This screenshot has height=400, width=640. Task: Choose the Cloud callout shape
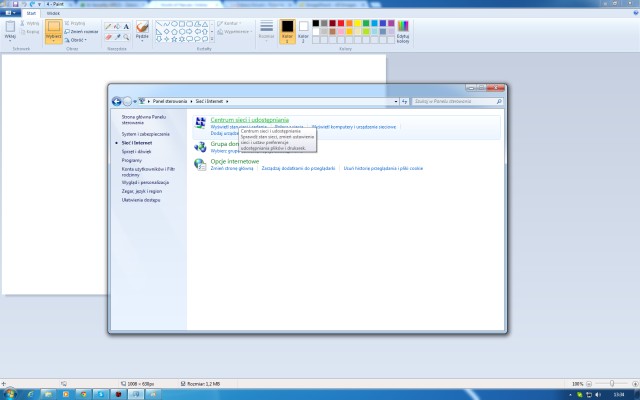click(x=205, y=39)
